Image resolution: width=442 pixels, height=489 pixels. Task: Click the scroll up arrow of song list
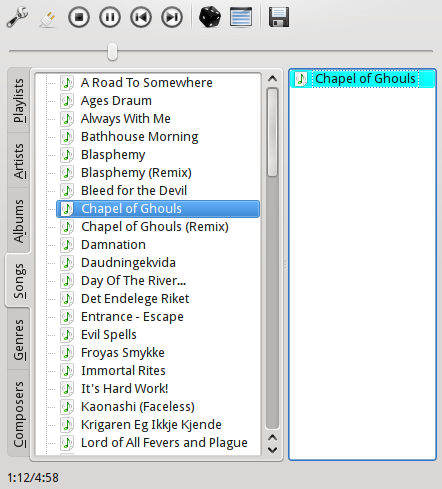tap(273, 79)
